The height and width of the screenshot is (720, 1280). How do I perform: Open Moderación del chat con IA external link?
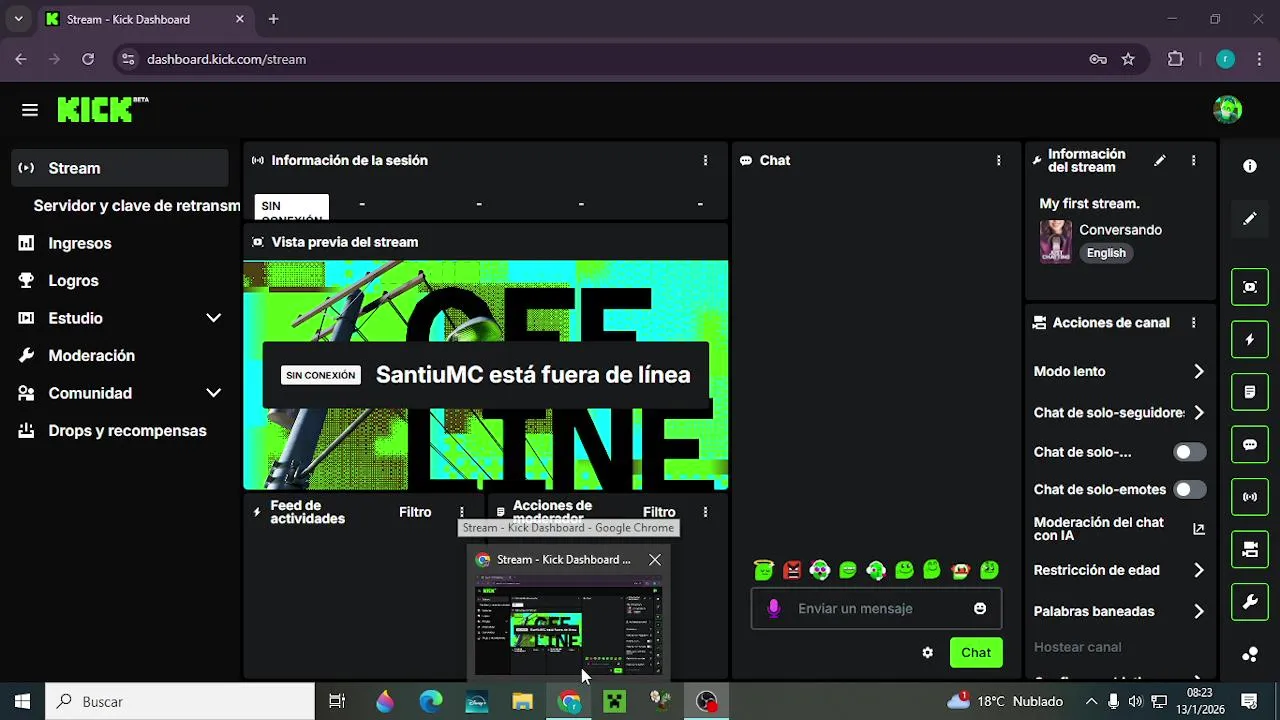pyautogui.click(x=1199, y=529)
